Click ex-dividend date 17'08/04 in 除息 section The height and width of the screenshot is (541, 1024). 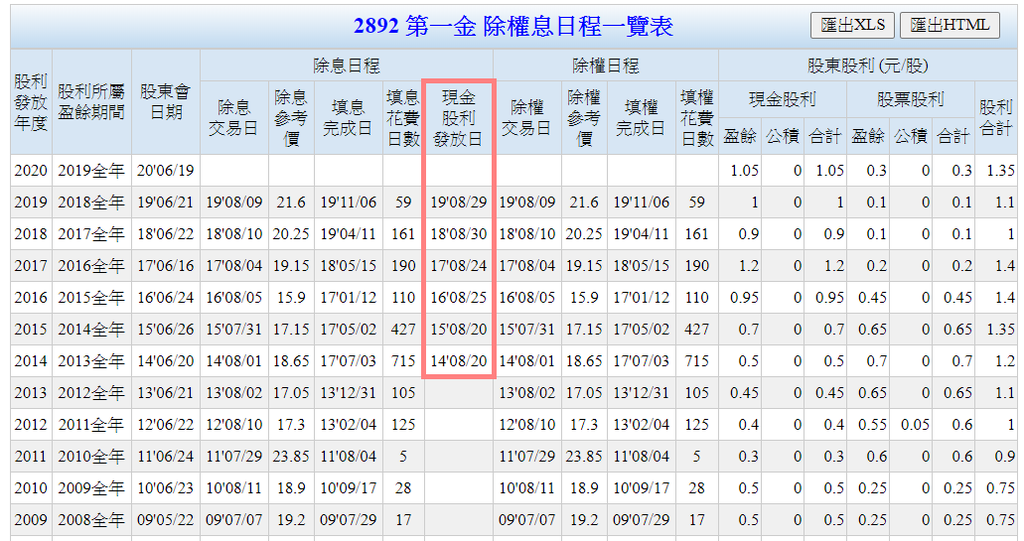(234, 266)
